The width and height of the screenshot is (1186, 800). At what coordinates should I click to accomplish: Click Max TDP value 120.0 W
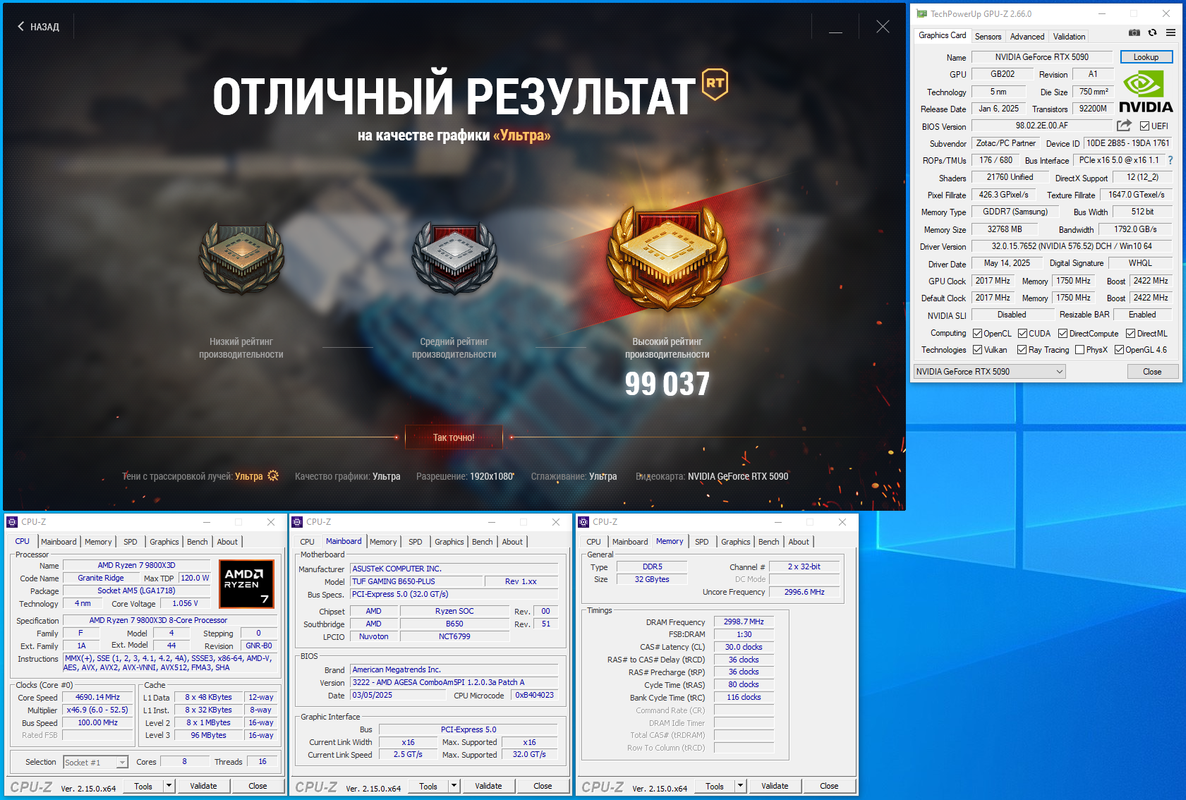[194, 578]
